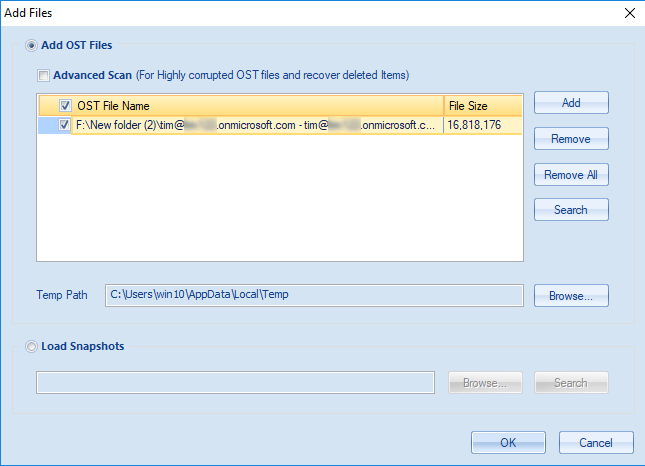Click the File Size column header
The image size is (645, 466).
pyautogui.click(x=483, y=106)
